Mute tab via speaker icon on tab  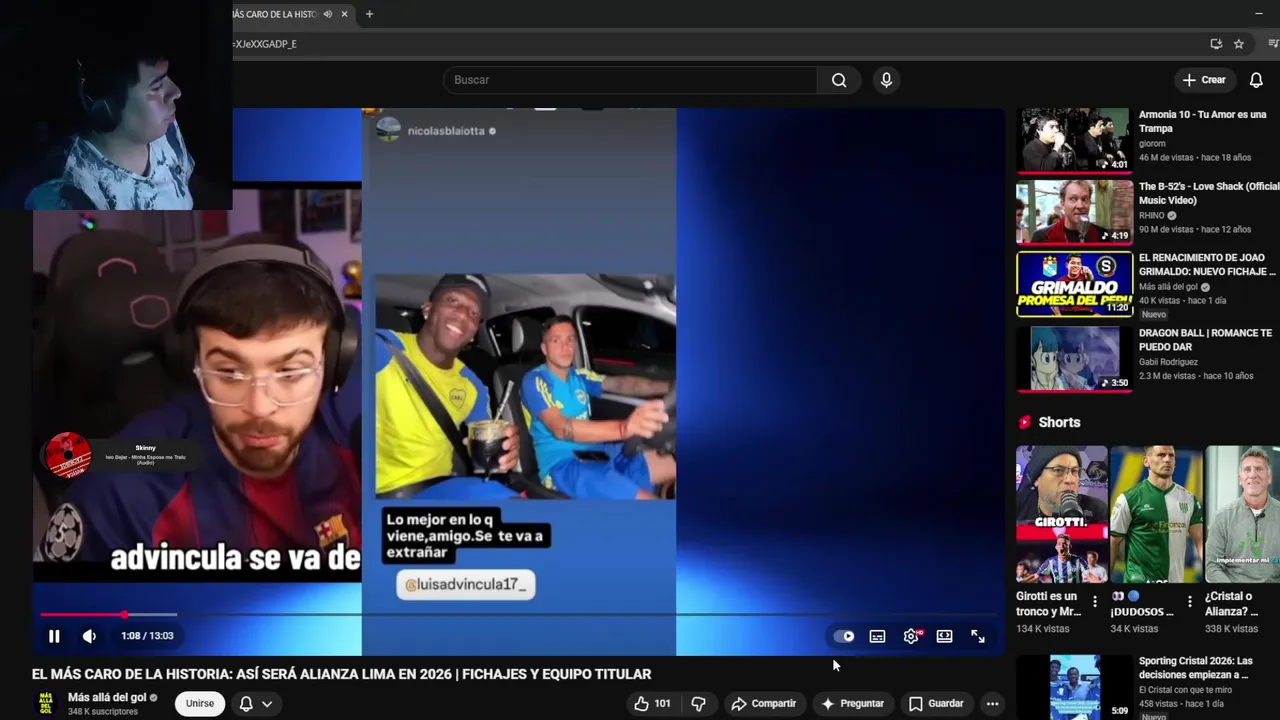coord(328,14)
